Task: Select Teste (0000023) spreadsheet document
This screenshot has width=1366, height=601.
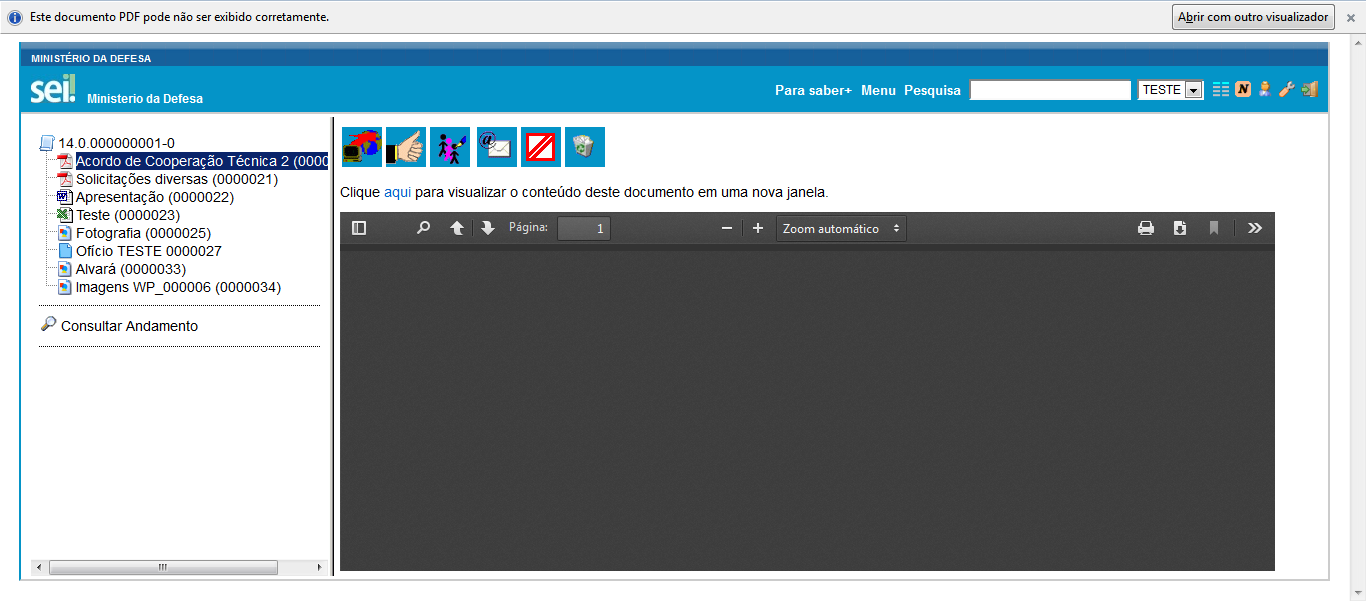Action: click(128, 215)
